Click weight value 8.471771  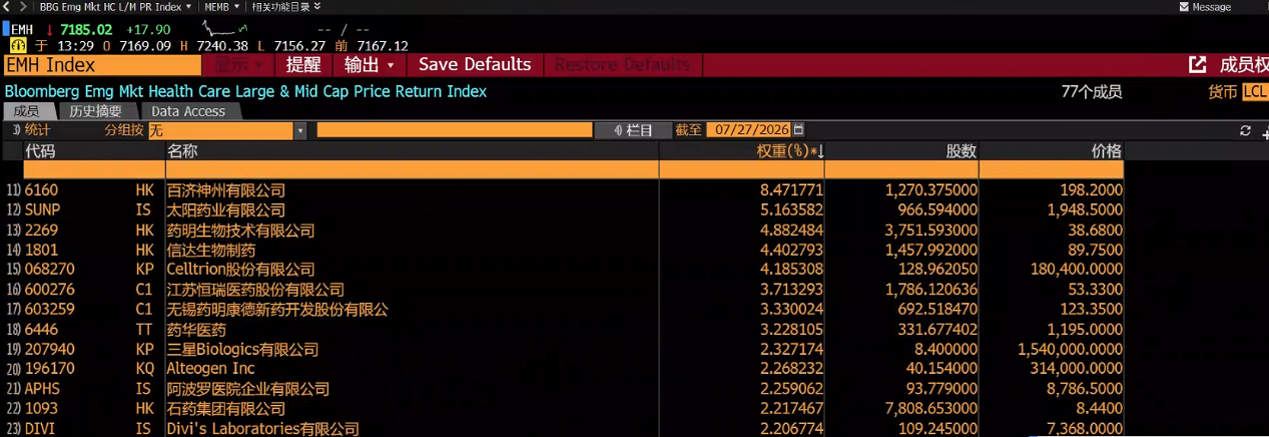click(x=792, y=190)
